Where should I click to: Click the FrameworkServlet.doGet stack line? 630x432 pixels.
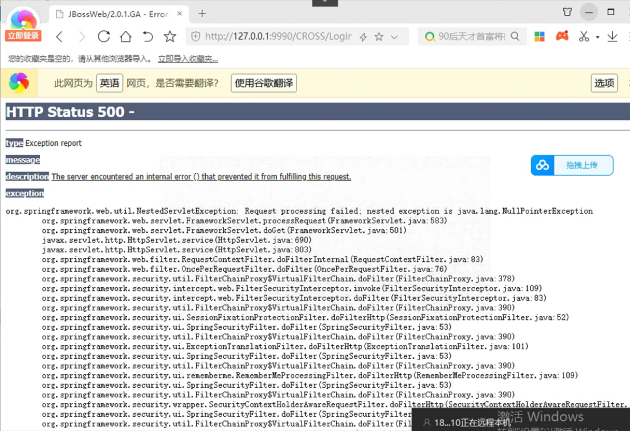click(x=224, y=230)
